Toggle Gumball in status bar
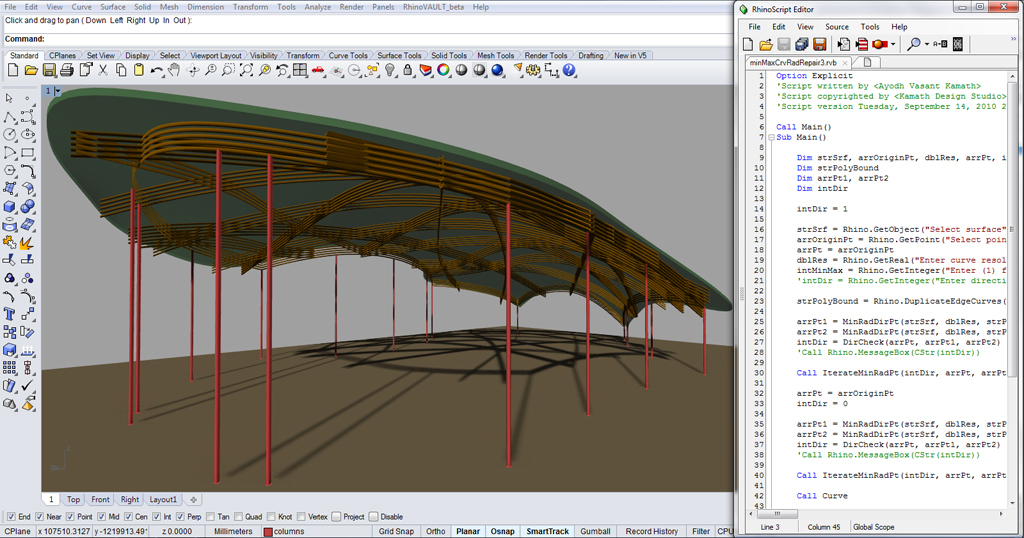1024x538 pixels. [596, 531]
